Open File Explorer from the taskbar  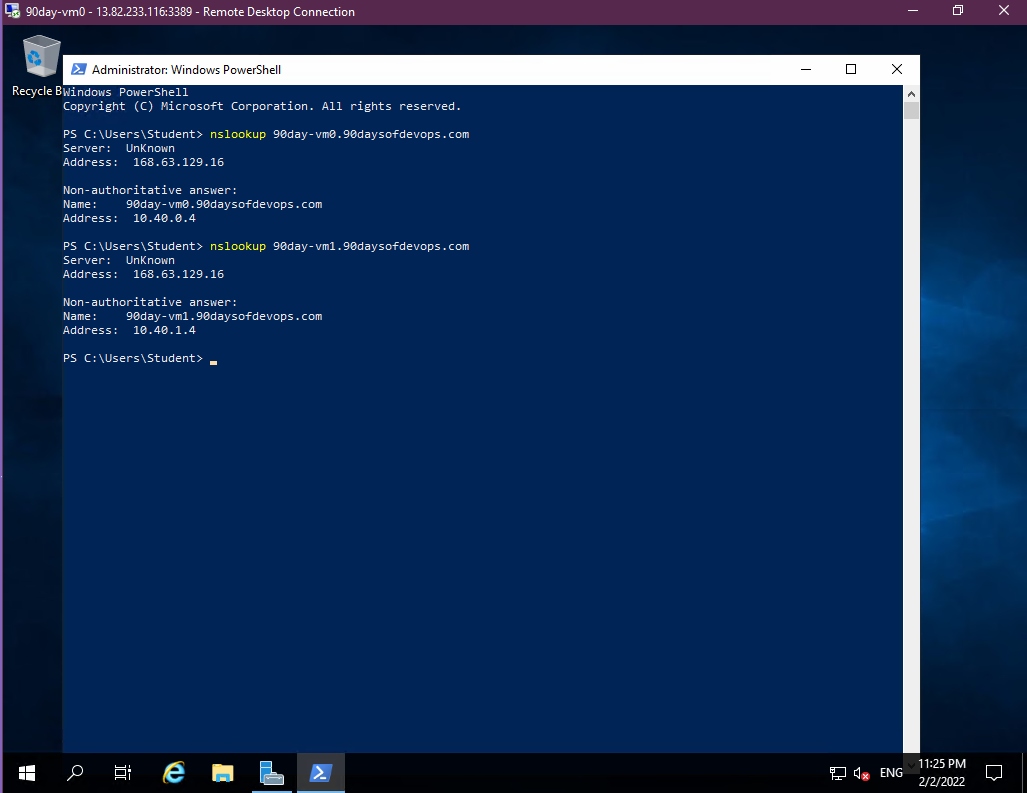[x=222, y=772]
